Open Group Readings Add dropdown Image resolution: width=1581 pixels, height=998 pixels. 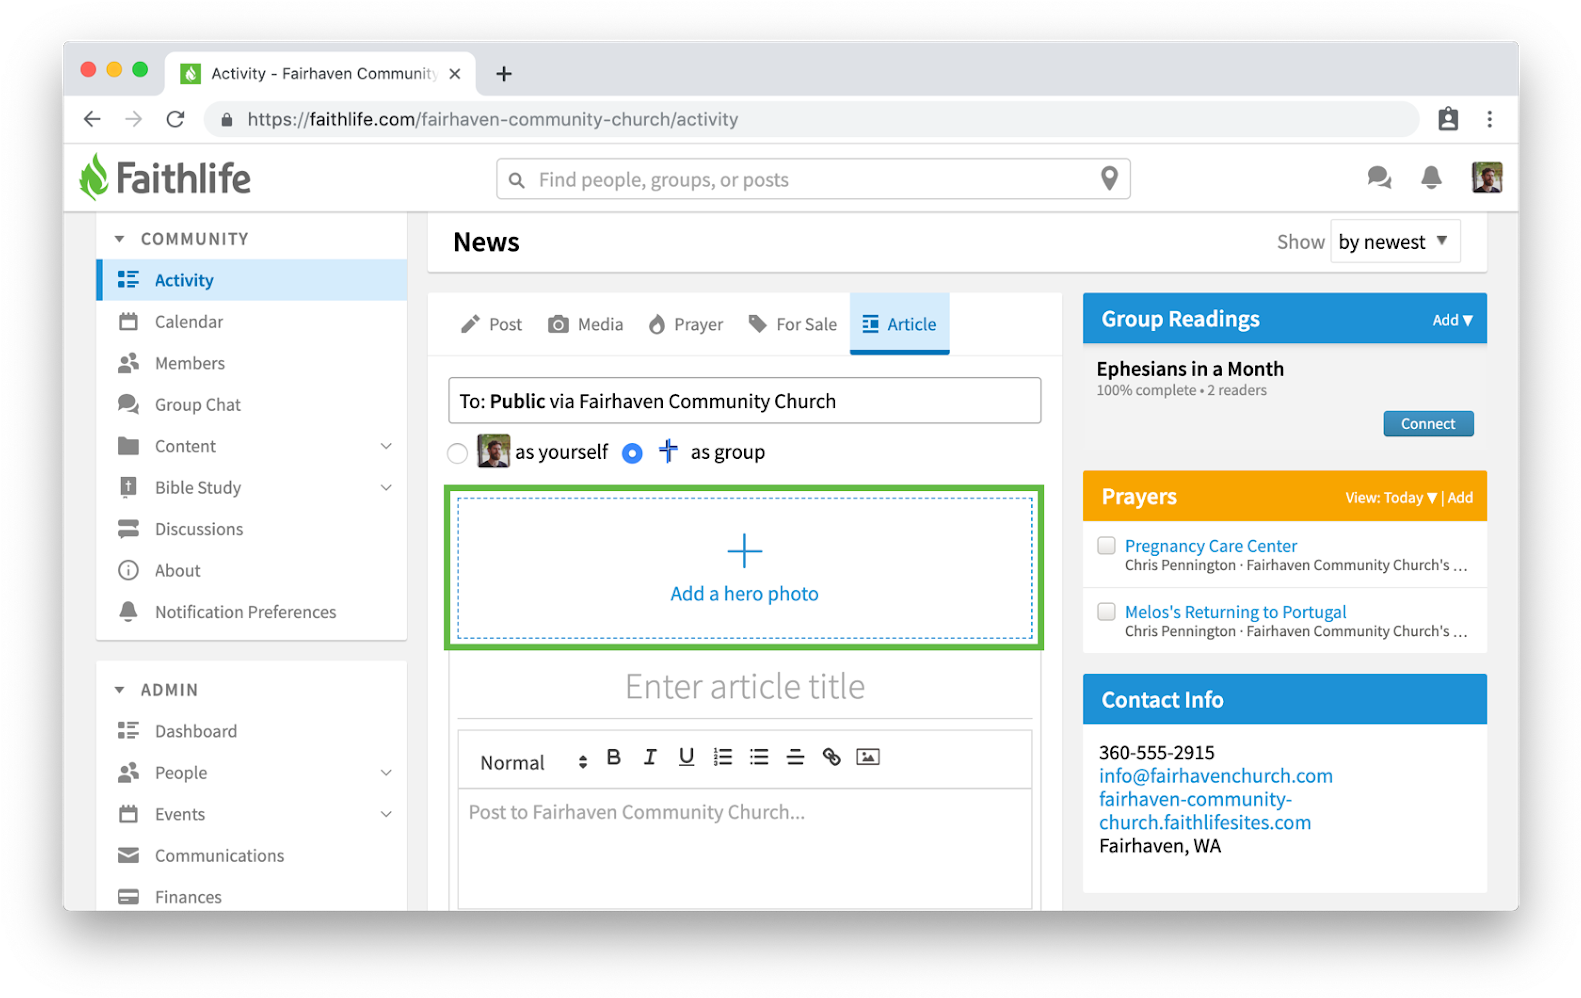pos(1452,320)
